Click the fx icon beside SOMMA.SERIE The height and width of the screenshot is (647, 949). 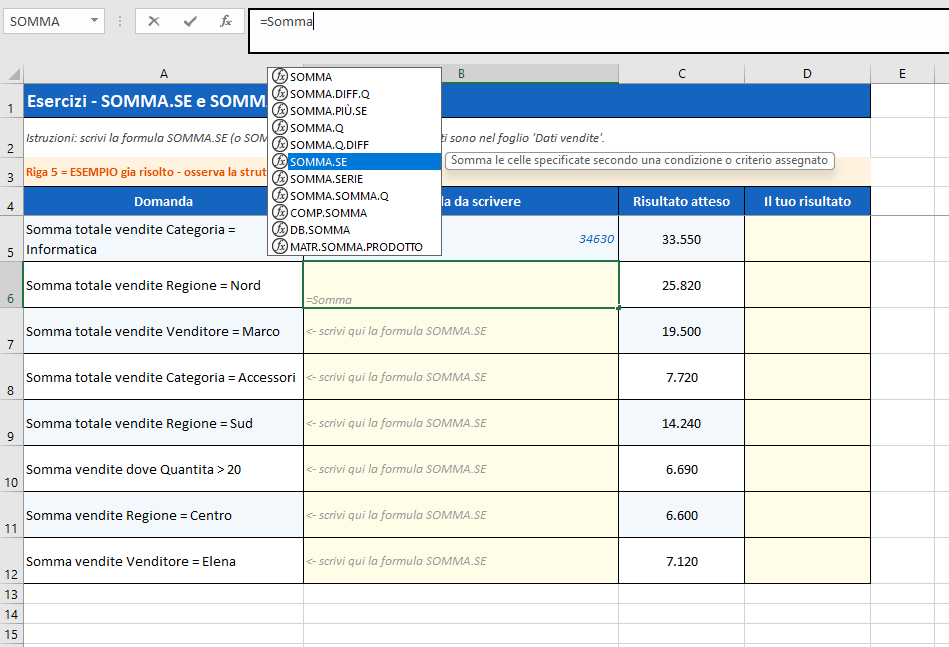point(280,178)
